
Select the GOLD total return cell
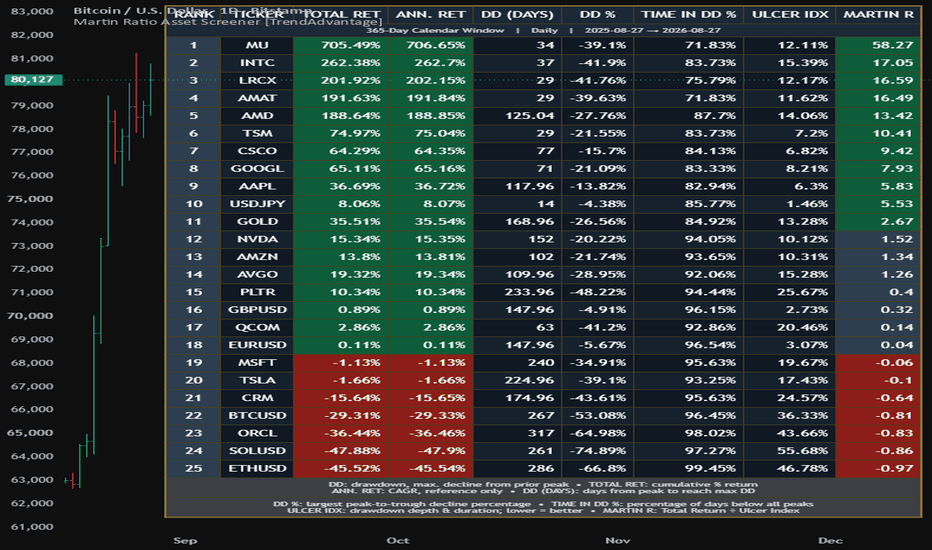pyautogui.click(x=341, y=222)
